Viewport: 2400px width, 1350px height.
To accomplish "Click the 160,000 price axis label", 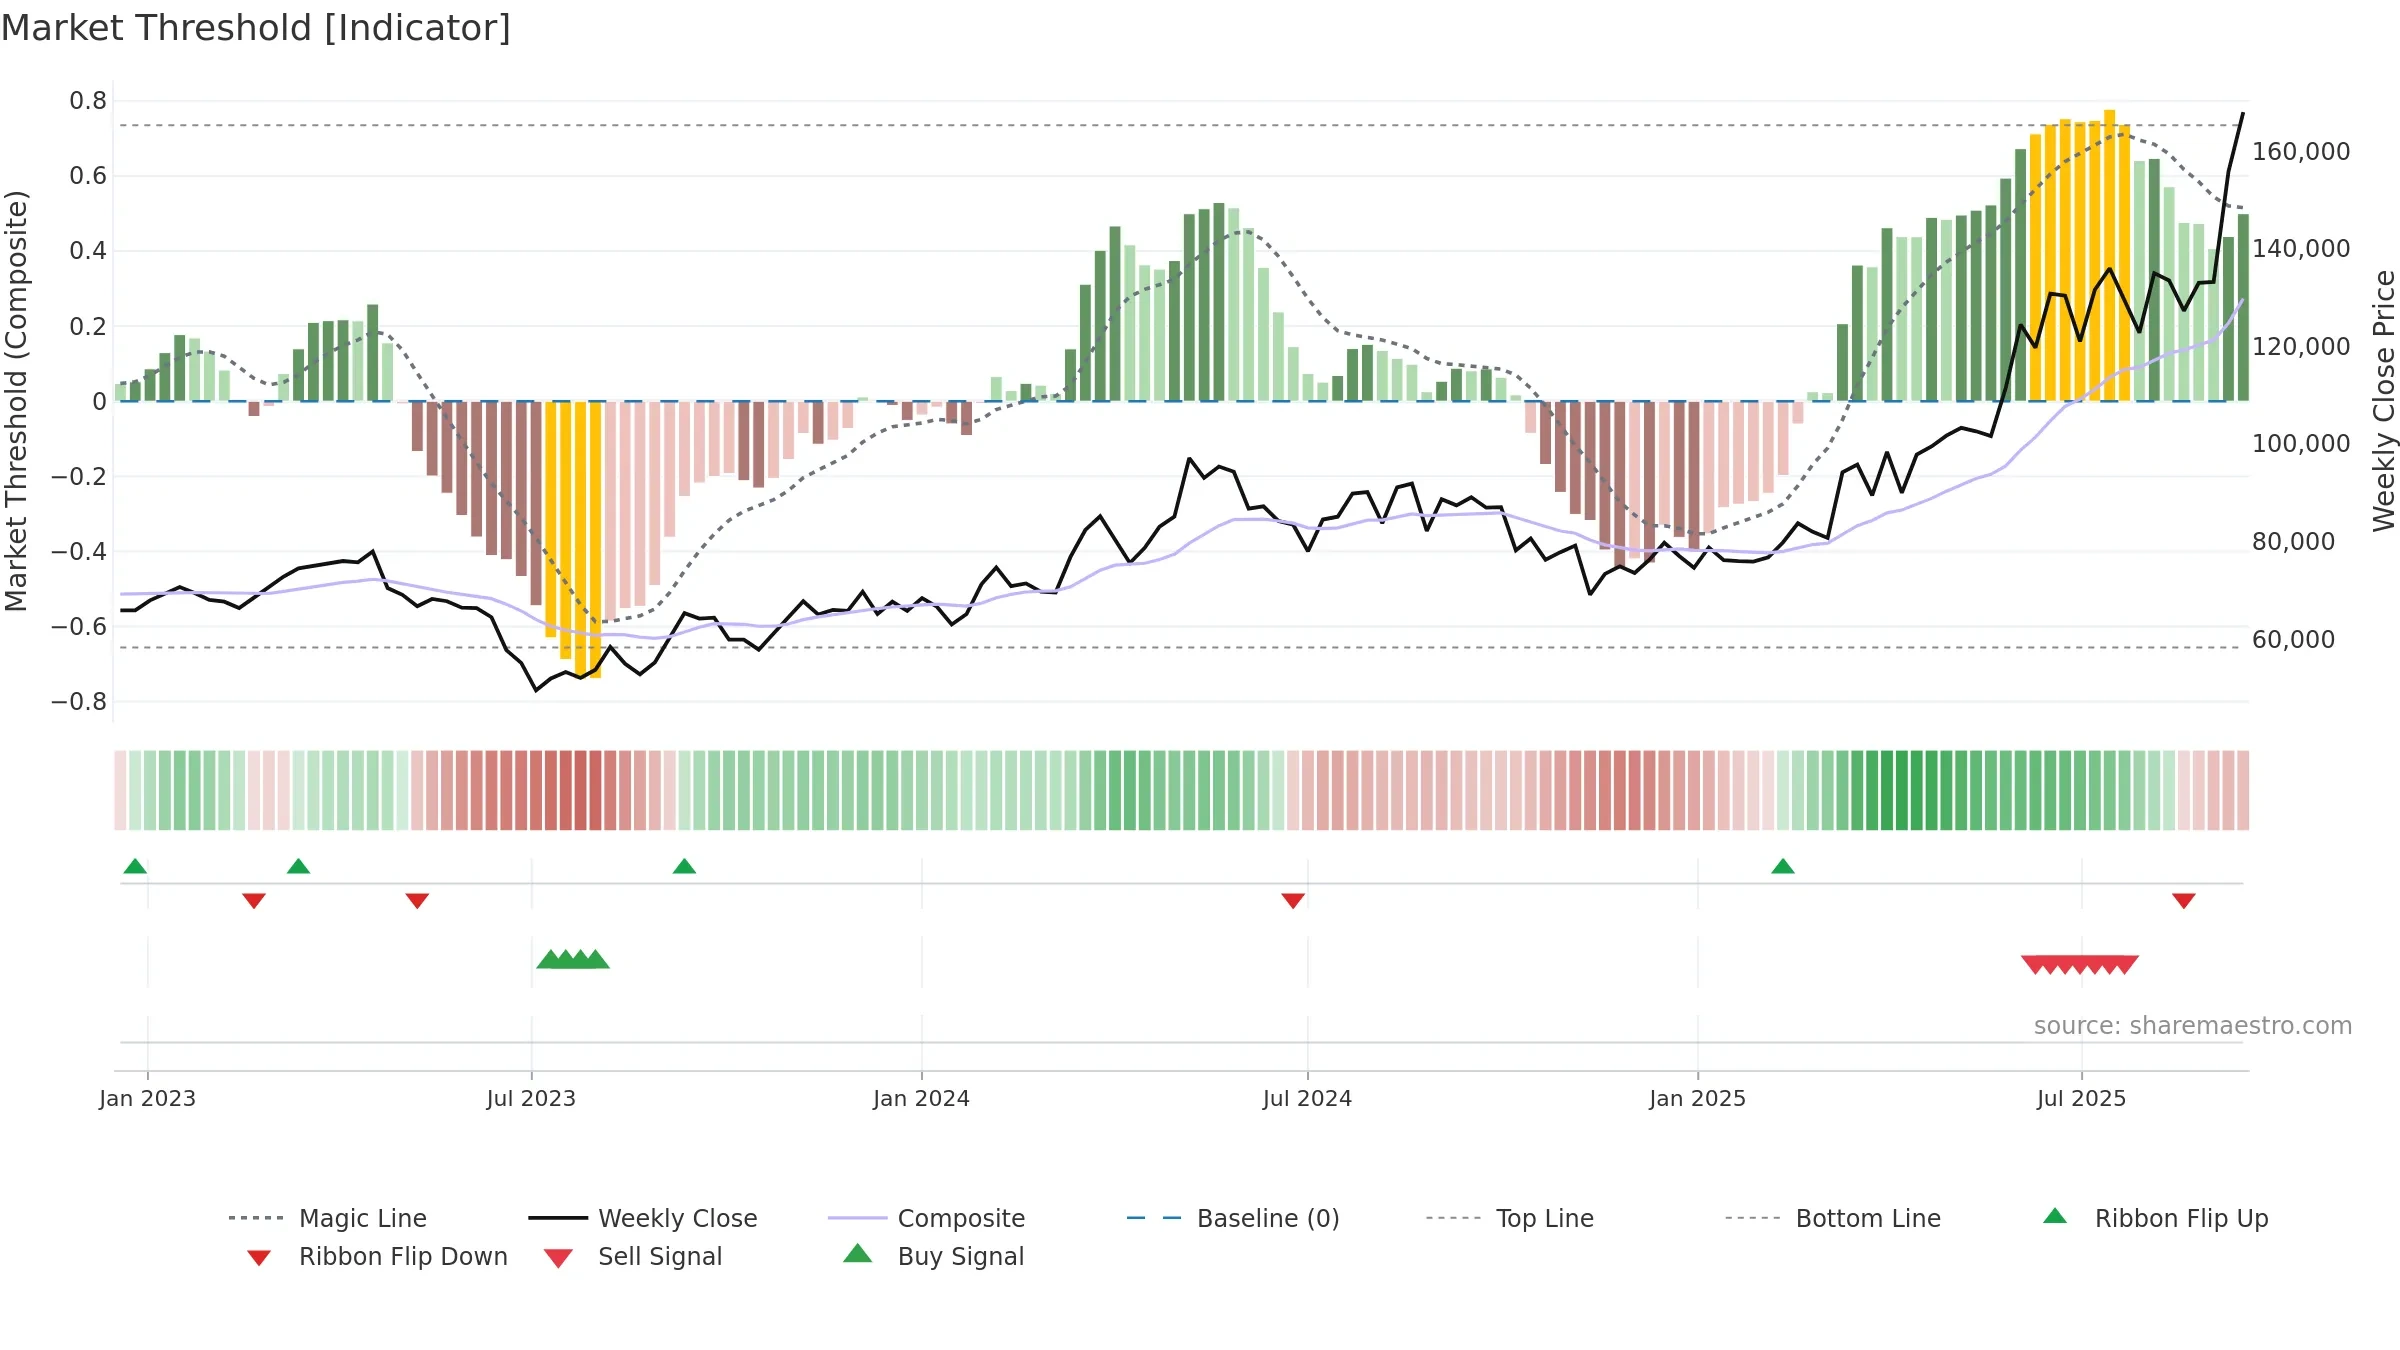I will point(2301,151).
